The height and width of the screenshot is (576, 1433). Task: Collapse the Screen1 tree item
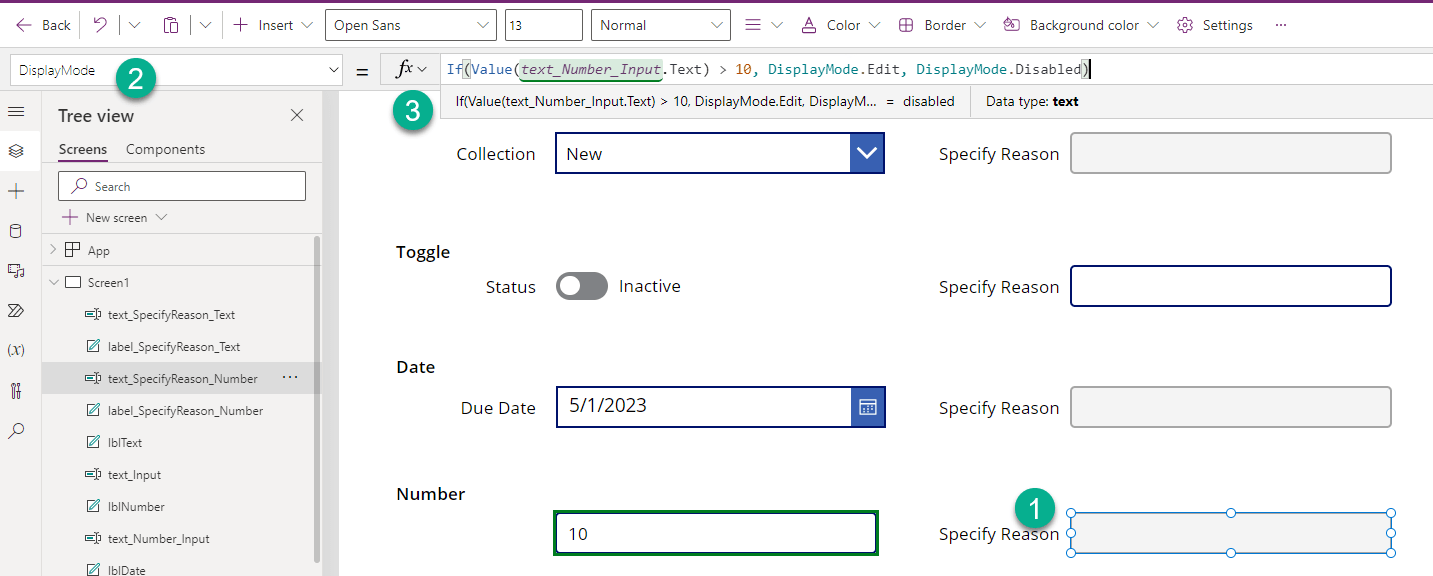tap(54, 282)
